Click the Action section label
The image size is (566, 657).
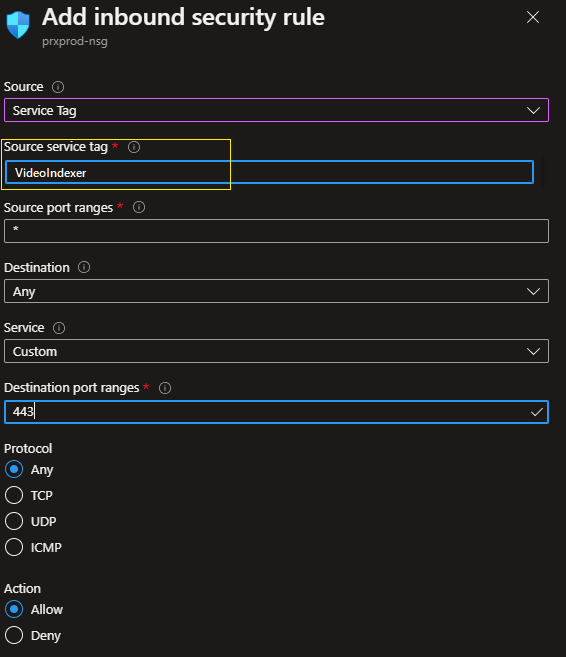[x=23, y=588]
